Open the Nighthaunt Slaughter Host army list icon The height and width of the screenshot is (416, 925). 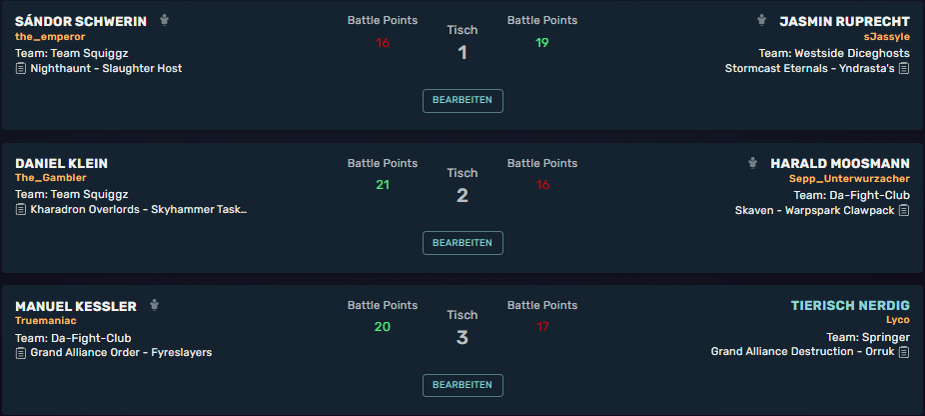[x=21, y=68]
